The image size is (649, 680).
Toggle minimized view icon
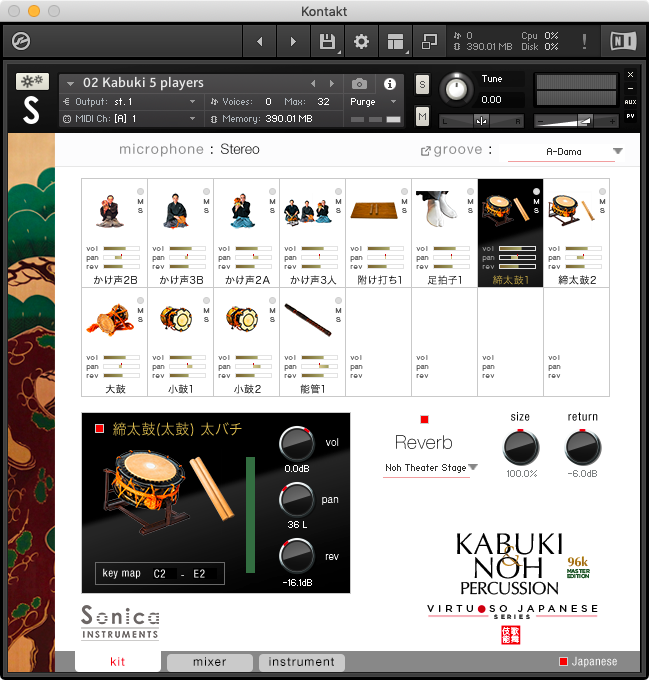click(429, 42)
